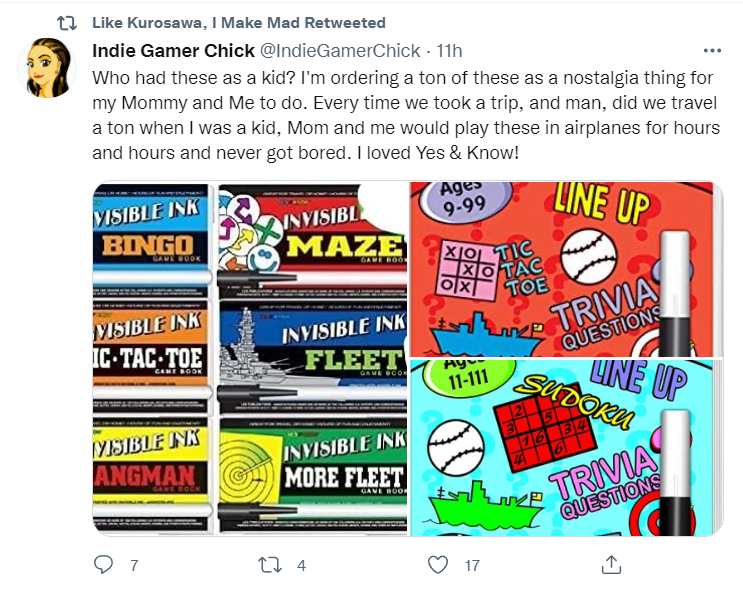The height and width of the screenshot is (598, 743).
Task: Open the three-dot more options menu
Action: [x=712, y=50]
